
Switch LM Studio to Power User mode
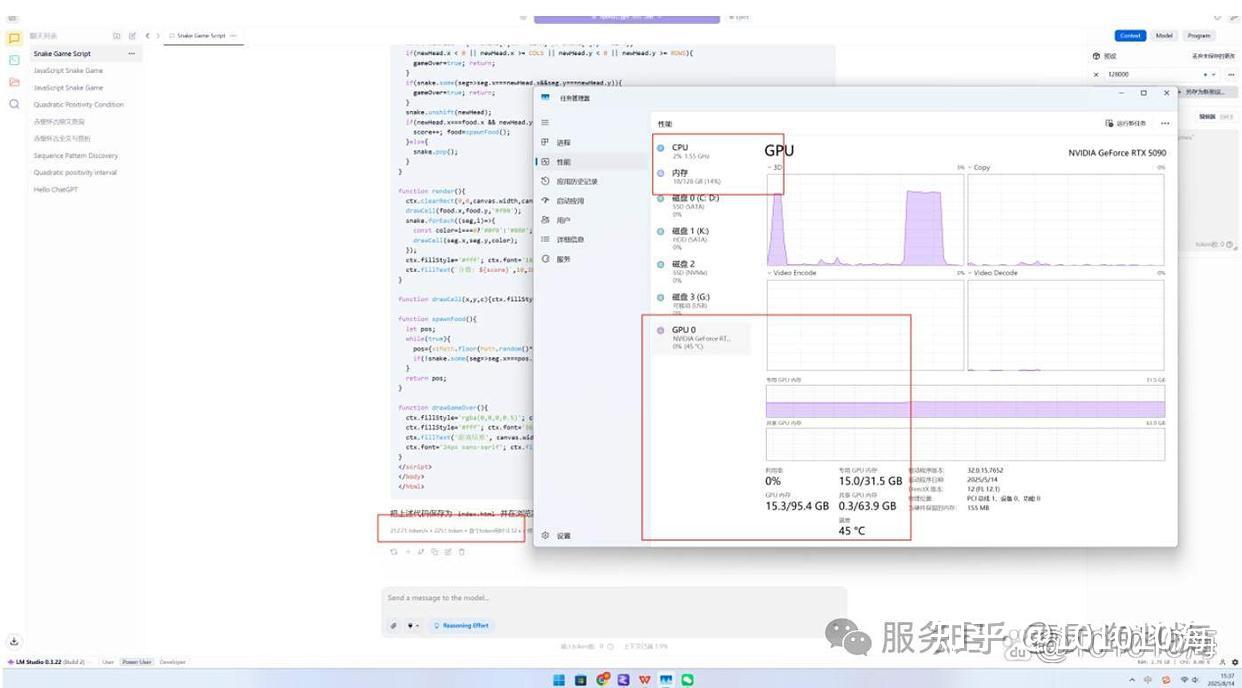click(x=136, y=661)
